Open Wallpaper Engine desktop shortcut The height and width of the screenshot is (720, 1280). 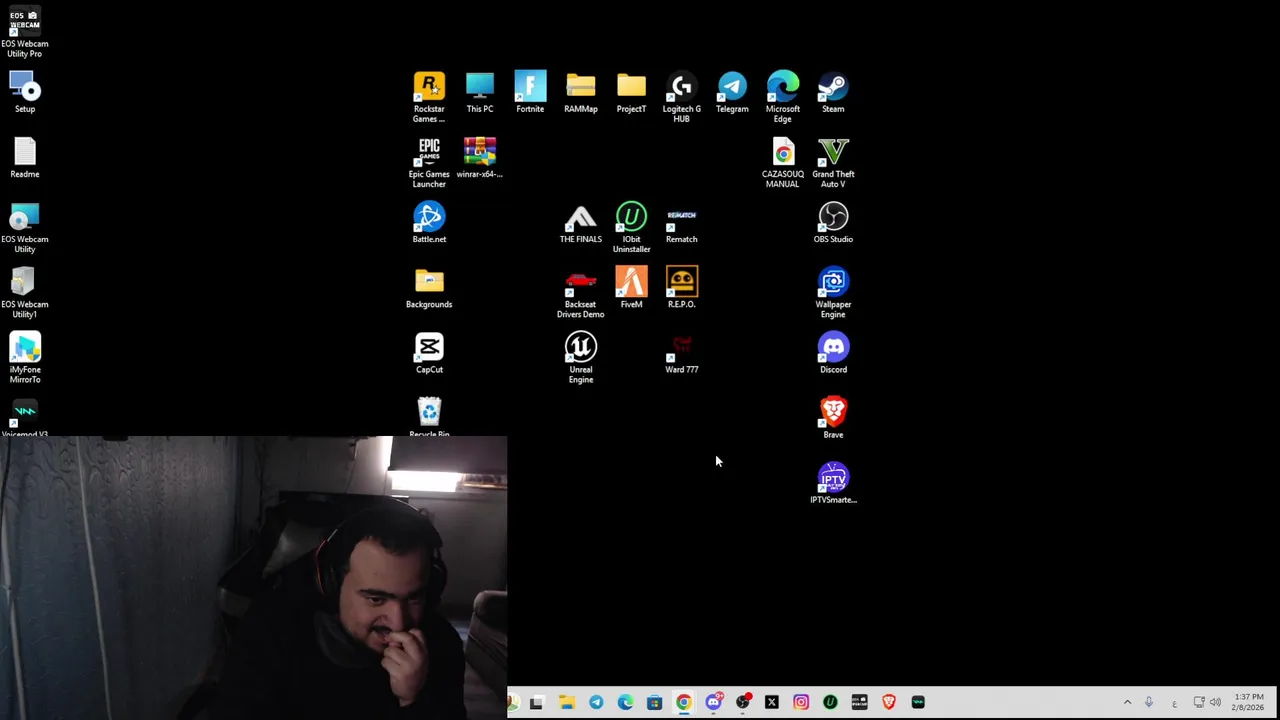point(833,292)
